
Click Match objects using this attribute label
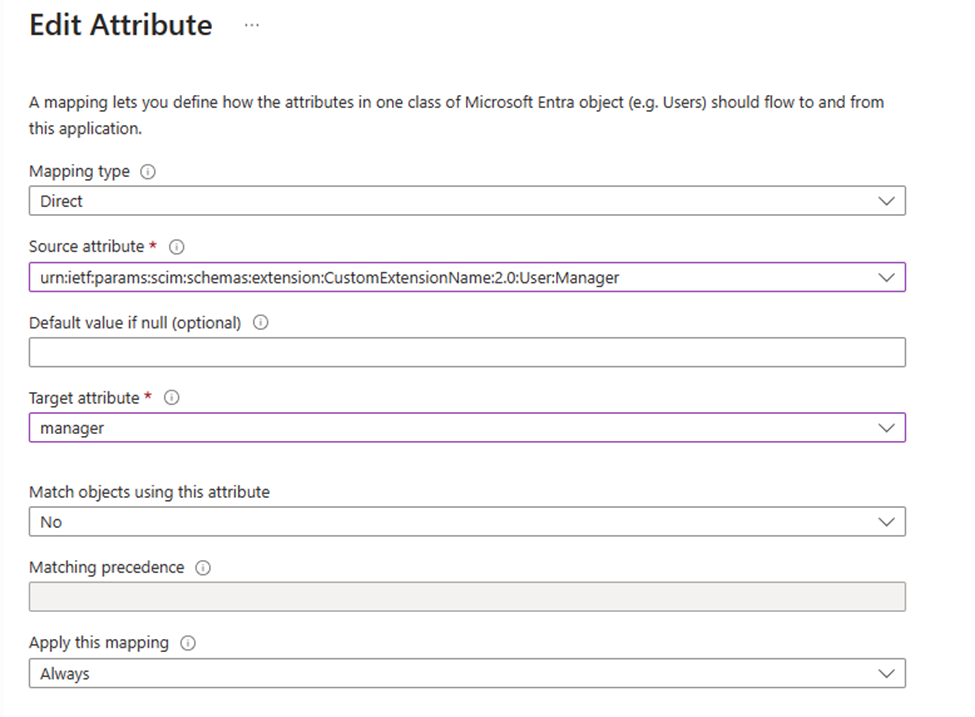149,492
